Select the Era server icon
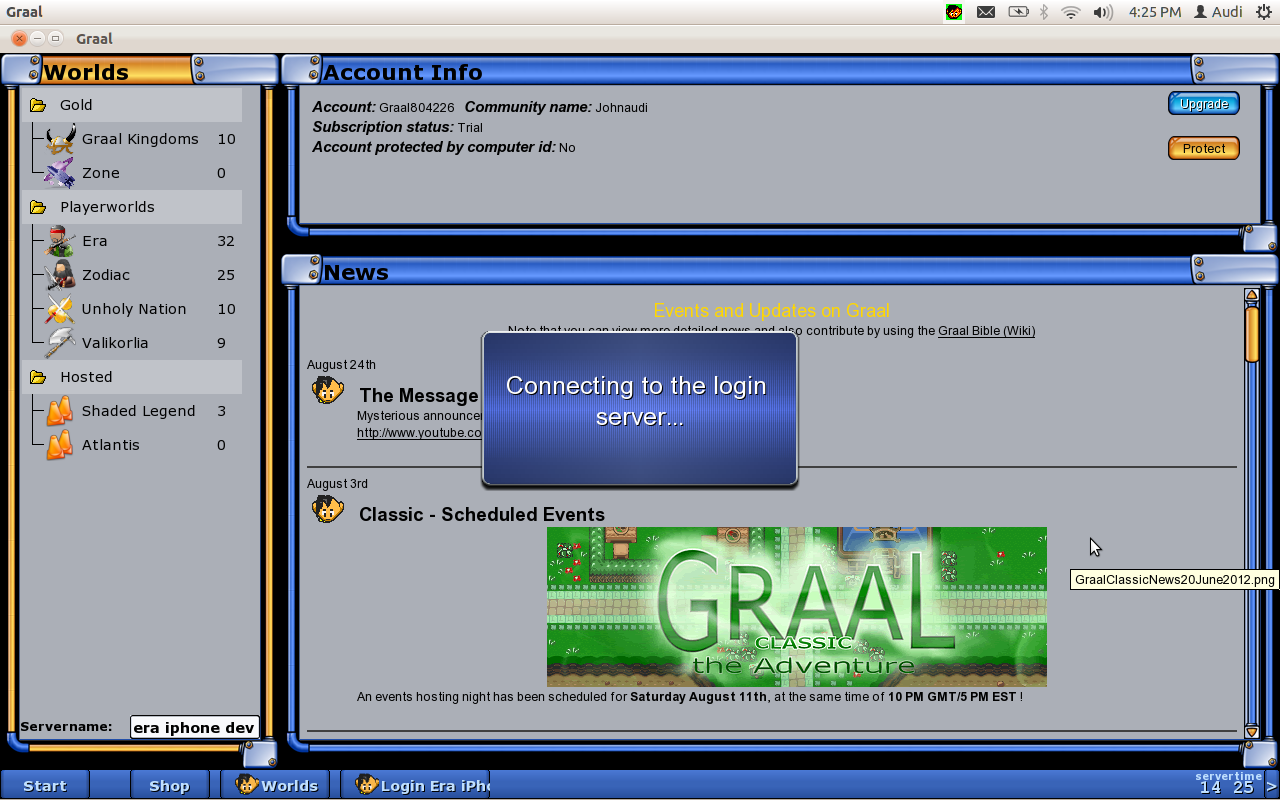This screenshot has width=1280, height=800. pos(60,241)
